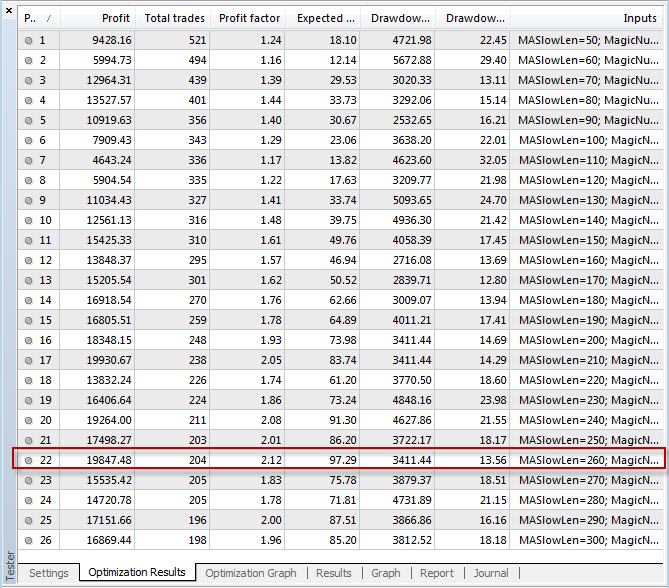Close the Tester panel with the X button
The width and height of the screenshot is (669, 588).
click(x=10, y=10)
